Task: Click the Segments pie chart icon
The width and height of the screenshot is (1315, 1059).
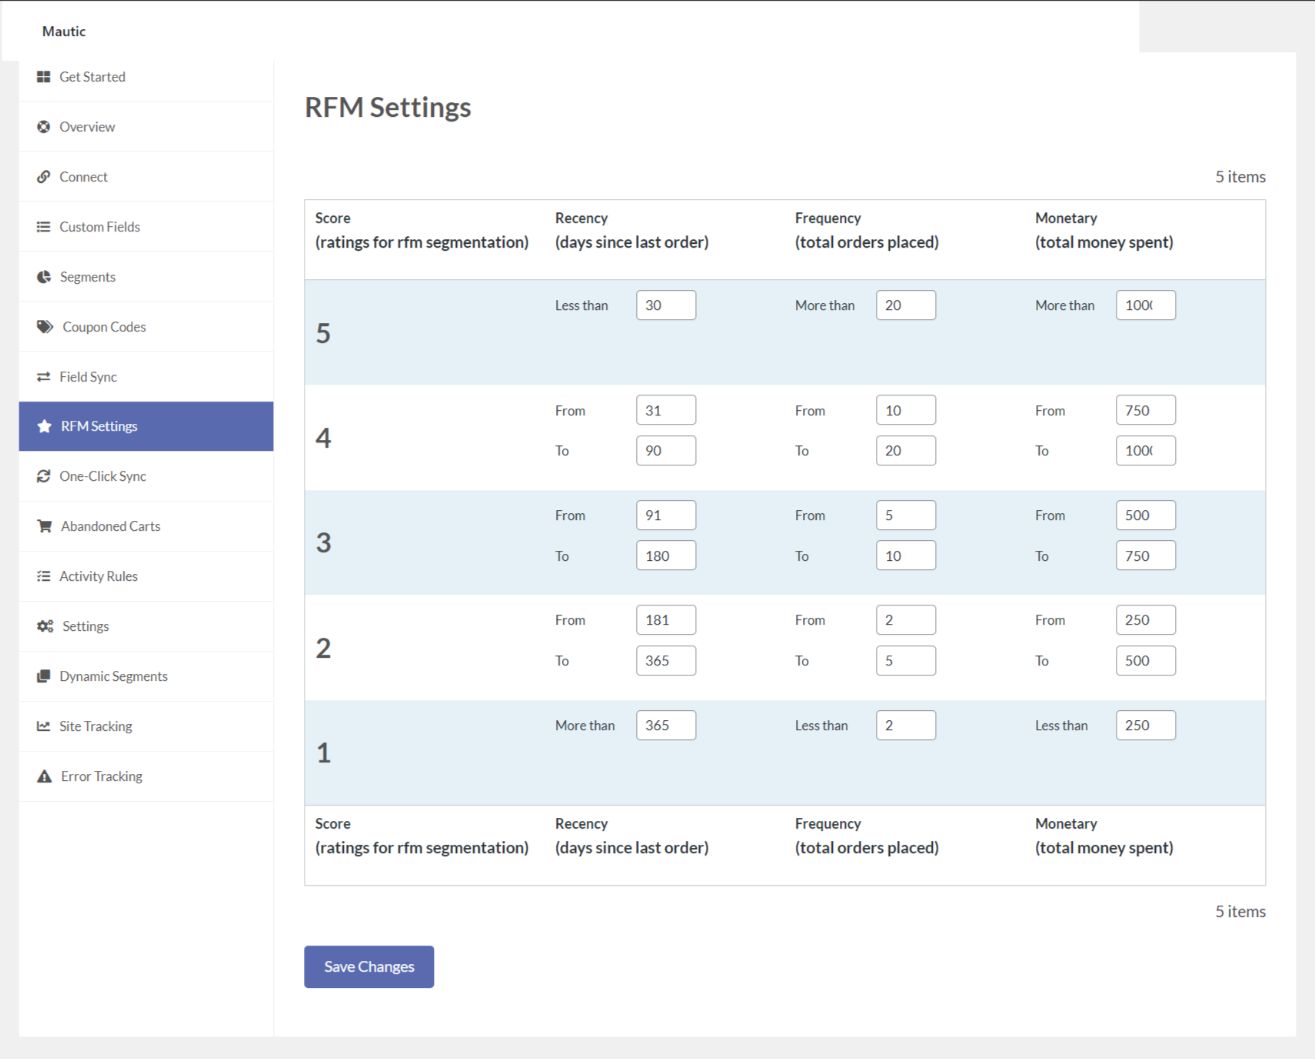Action: pyautogui.click(x=43, y=277)
